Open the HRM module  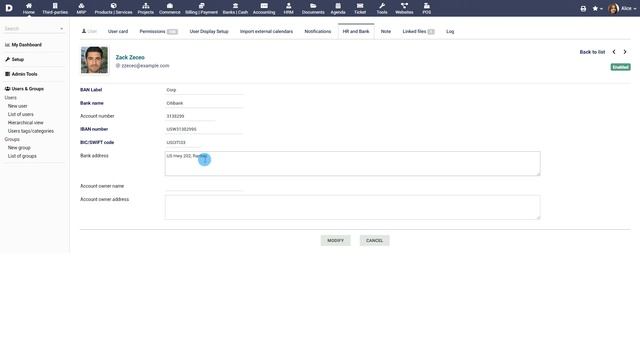pyautogui.click(x=289, y=8)
